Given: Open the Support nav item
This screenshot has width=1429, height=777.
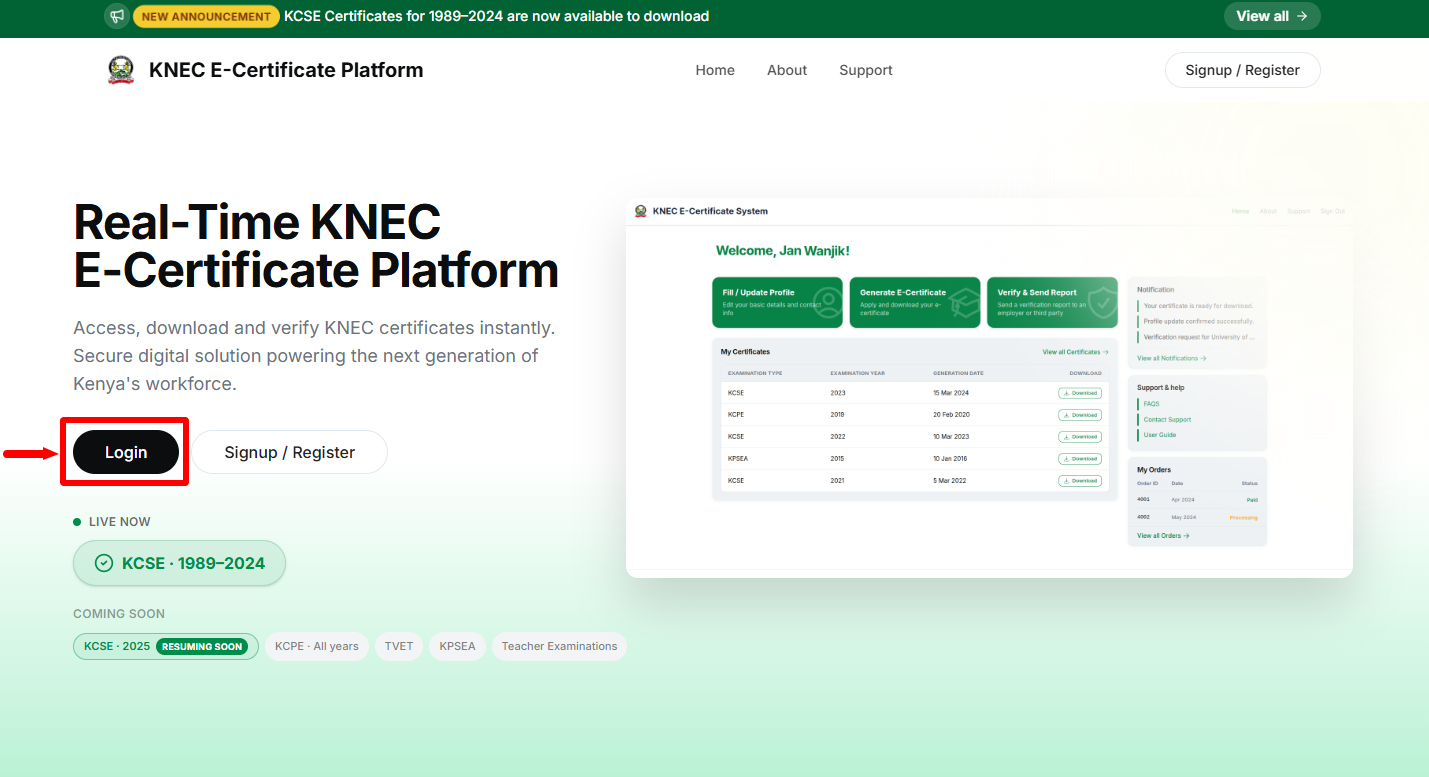Looking at the screenshot, I should pos(866,70).
